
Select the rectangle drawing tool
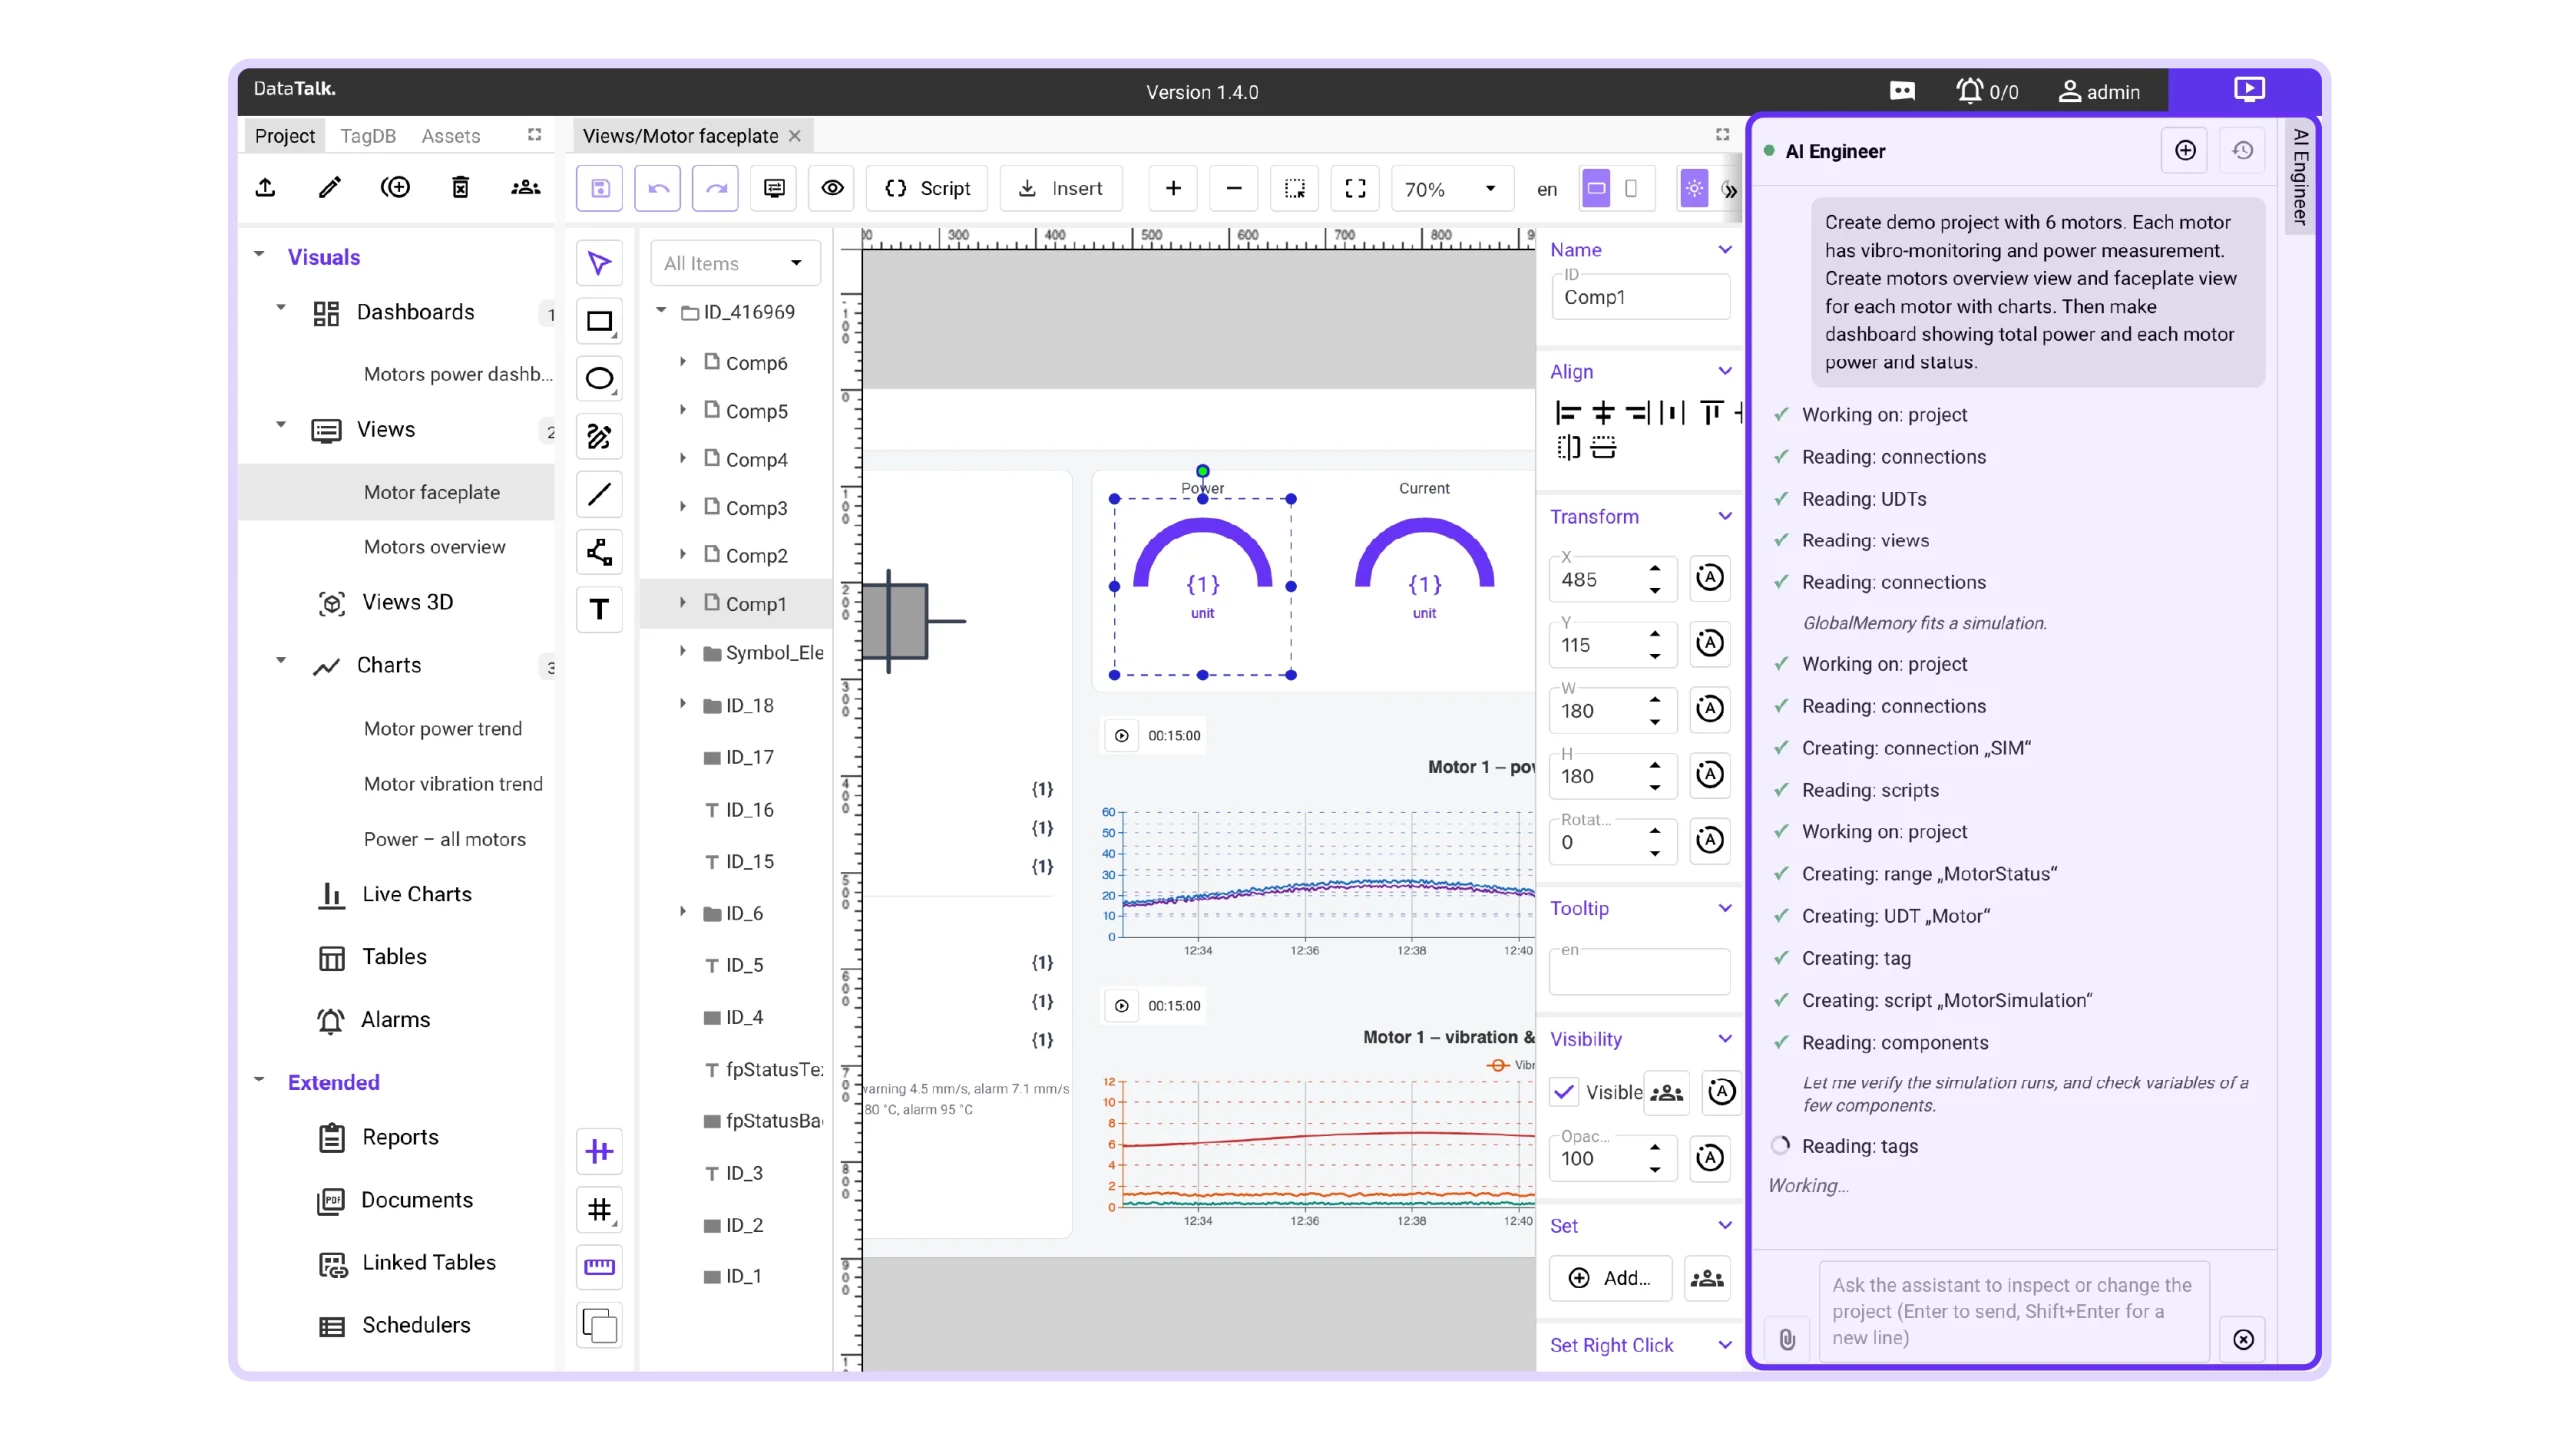(599, 321)
